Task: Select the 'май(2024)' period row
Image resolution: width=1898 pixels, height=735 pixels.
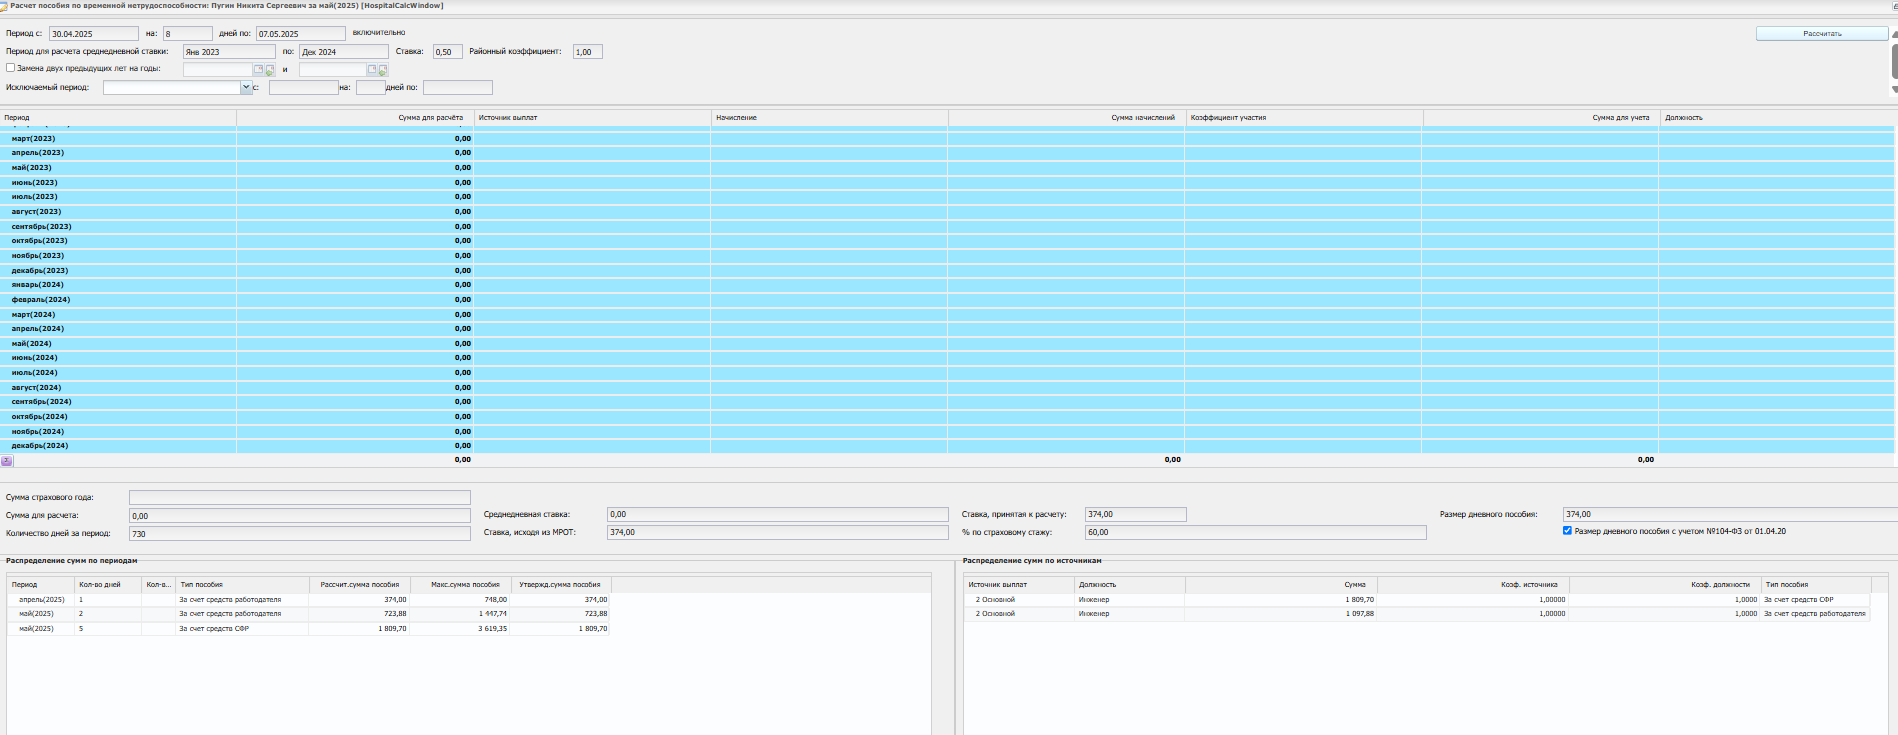Action: pos(947,344)
